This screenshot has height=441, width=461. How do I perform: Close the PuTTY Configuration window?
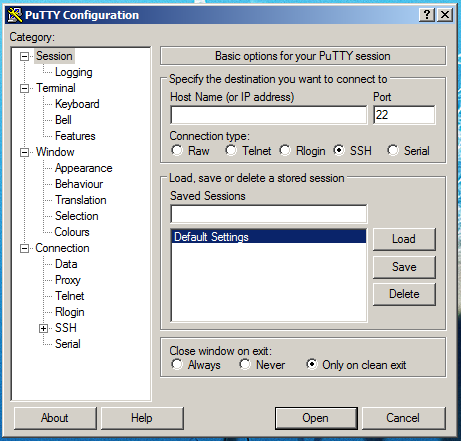click(445, 15)
